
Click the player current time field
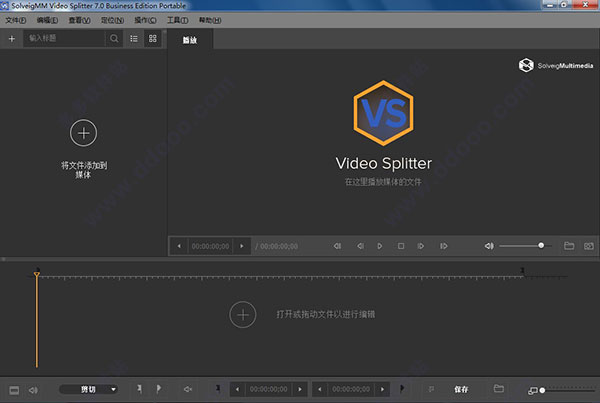coord(210,246)
